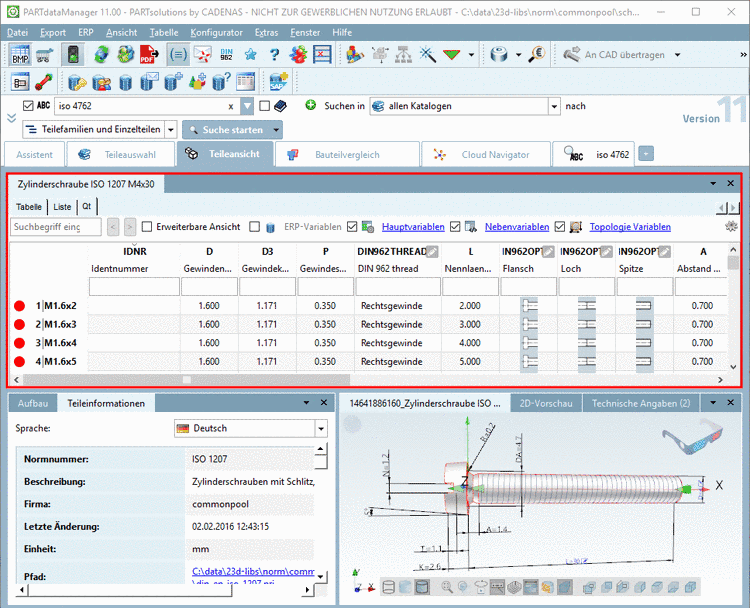
Task: Click the table settings gear icon
Action: click(x=732, y=227)
